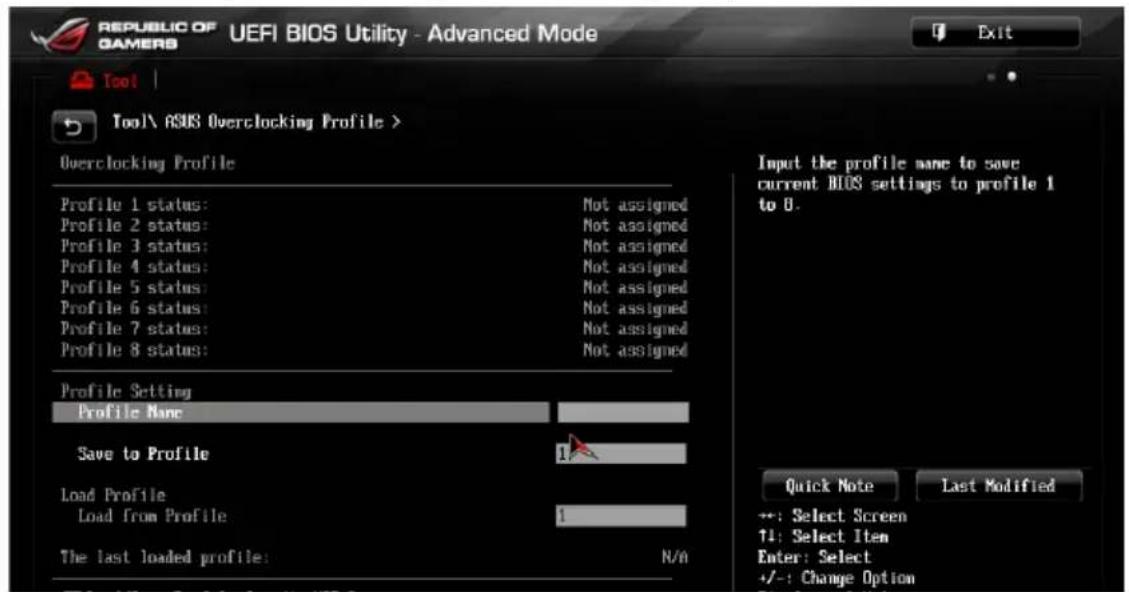The width and height of the screenshot is (1129, 592).
Task: Click the Load from Profile value field
Action: [621, 516]
